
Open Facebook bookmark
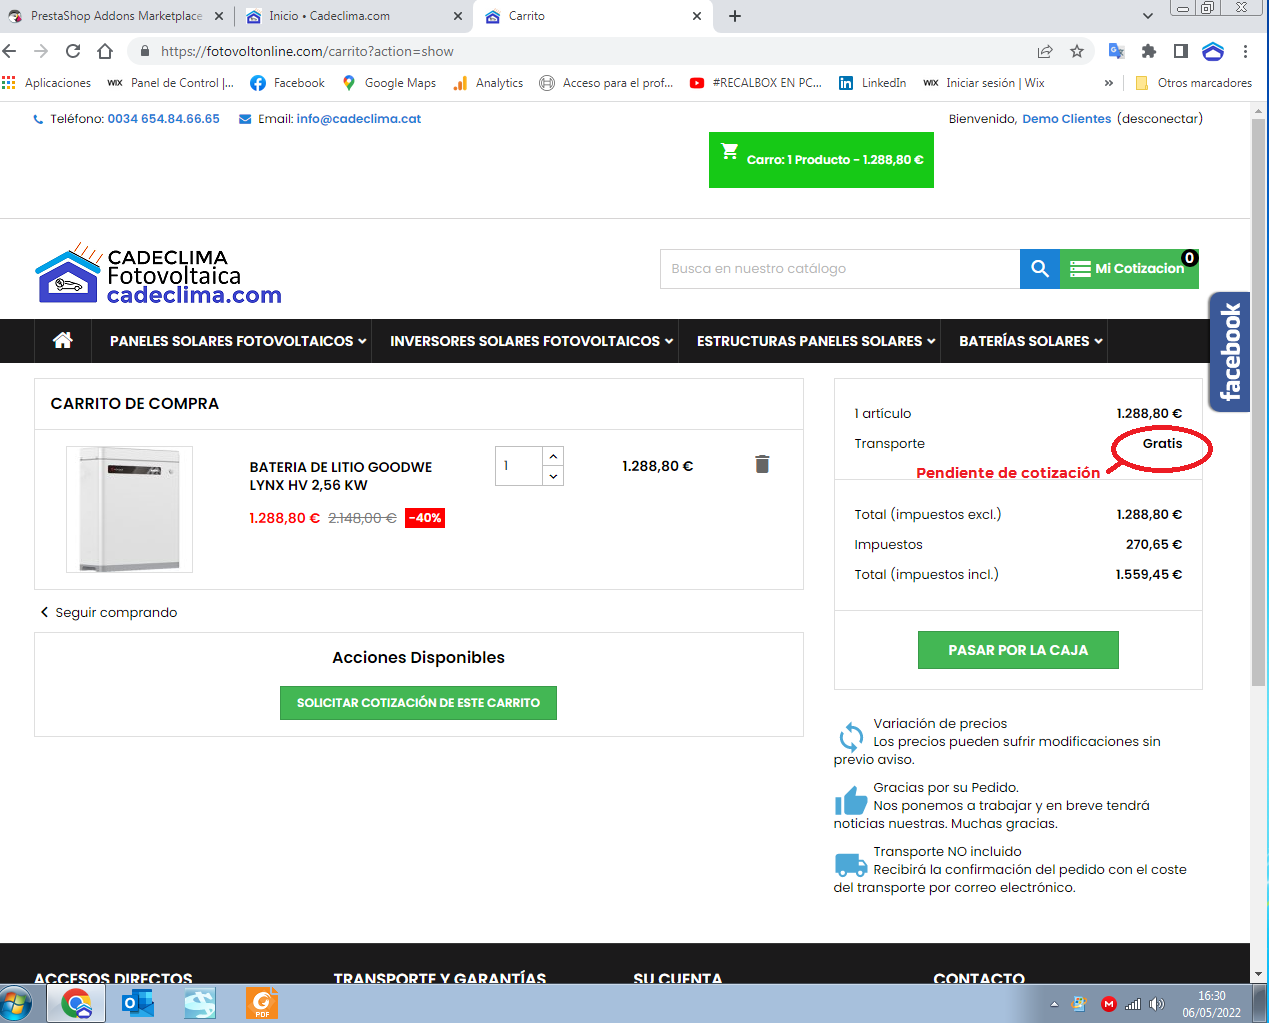[x=287, y=83]
